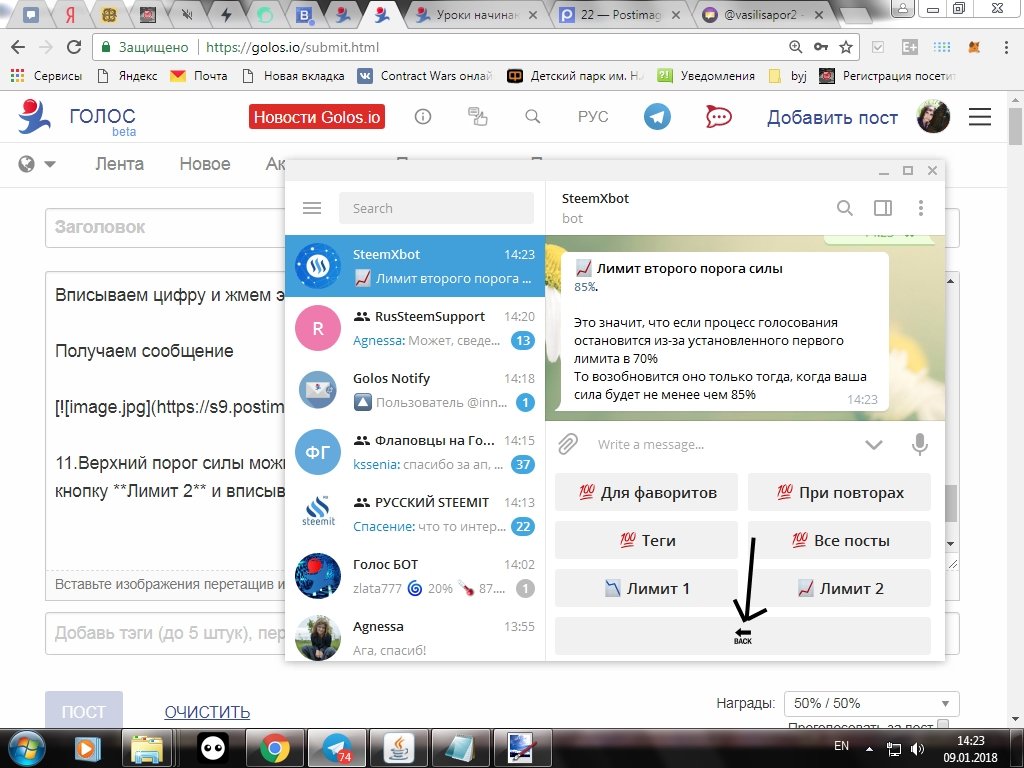
Task: Open the Сервисы bookmarks apps shortcut
Action: tap(46, 76)
